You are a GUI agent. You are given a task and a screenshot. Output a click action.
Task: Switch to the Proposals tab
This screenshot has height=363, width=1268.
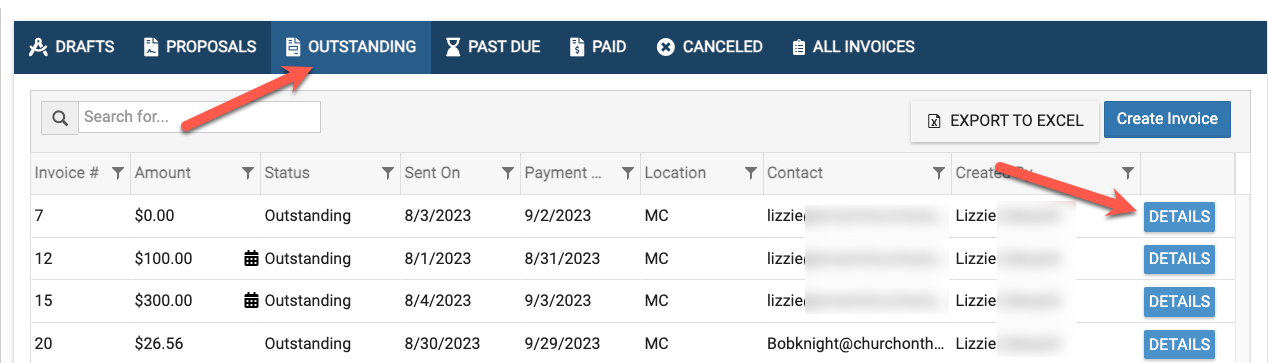coord(200,47)
